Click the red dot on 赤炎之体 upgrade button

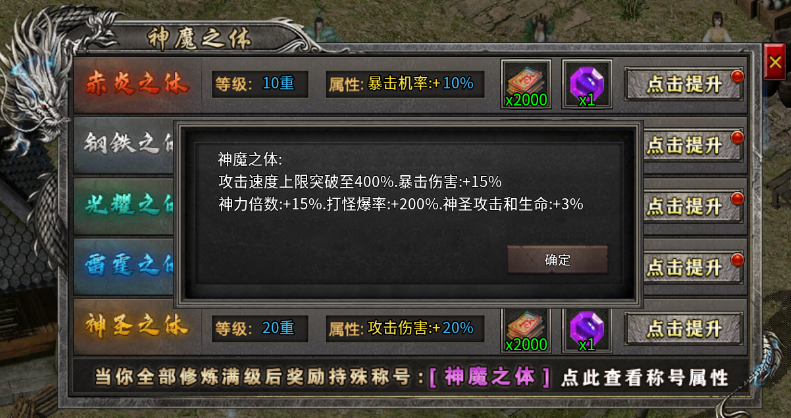click(x=737, y=77)
